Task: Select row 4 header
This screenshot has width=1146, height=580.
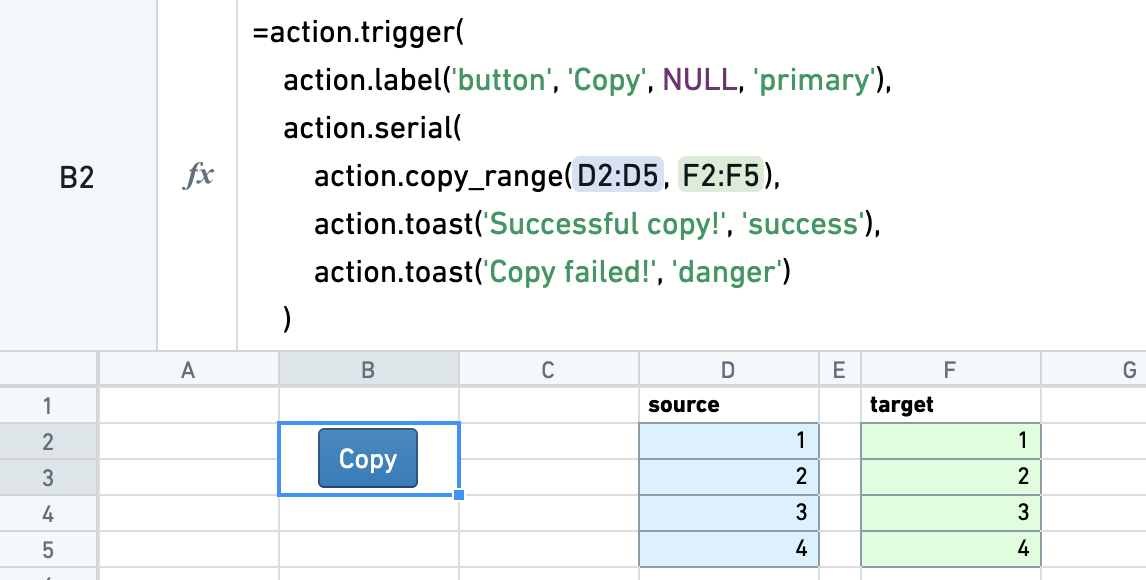Action: click(x=48, y=514)
